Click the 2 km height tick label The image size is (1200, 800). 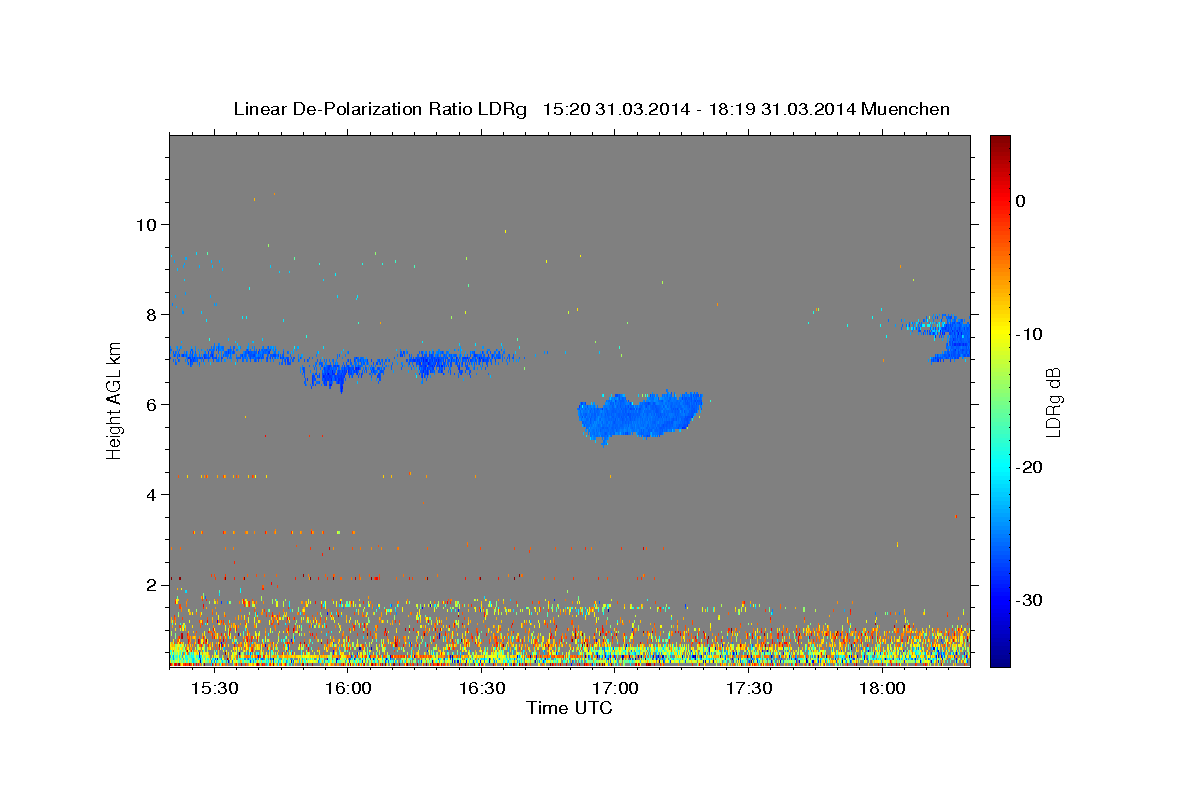click(x=153, y=584)
